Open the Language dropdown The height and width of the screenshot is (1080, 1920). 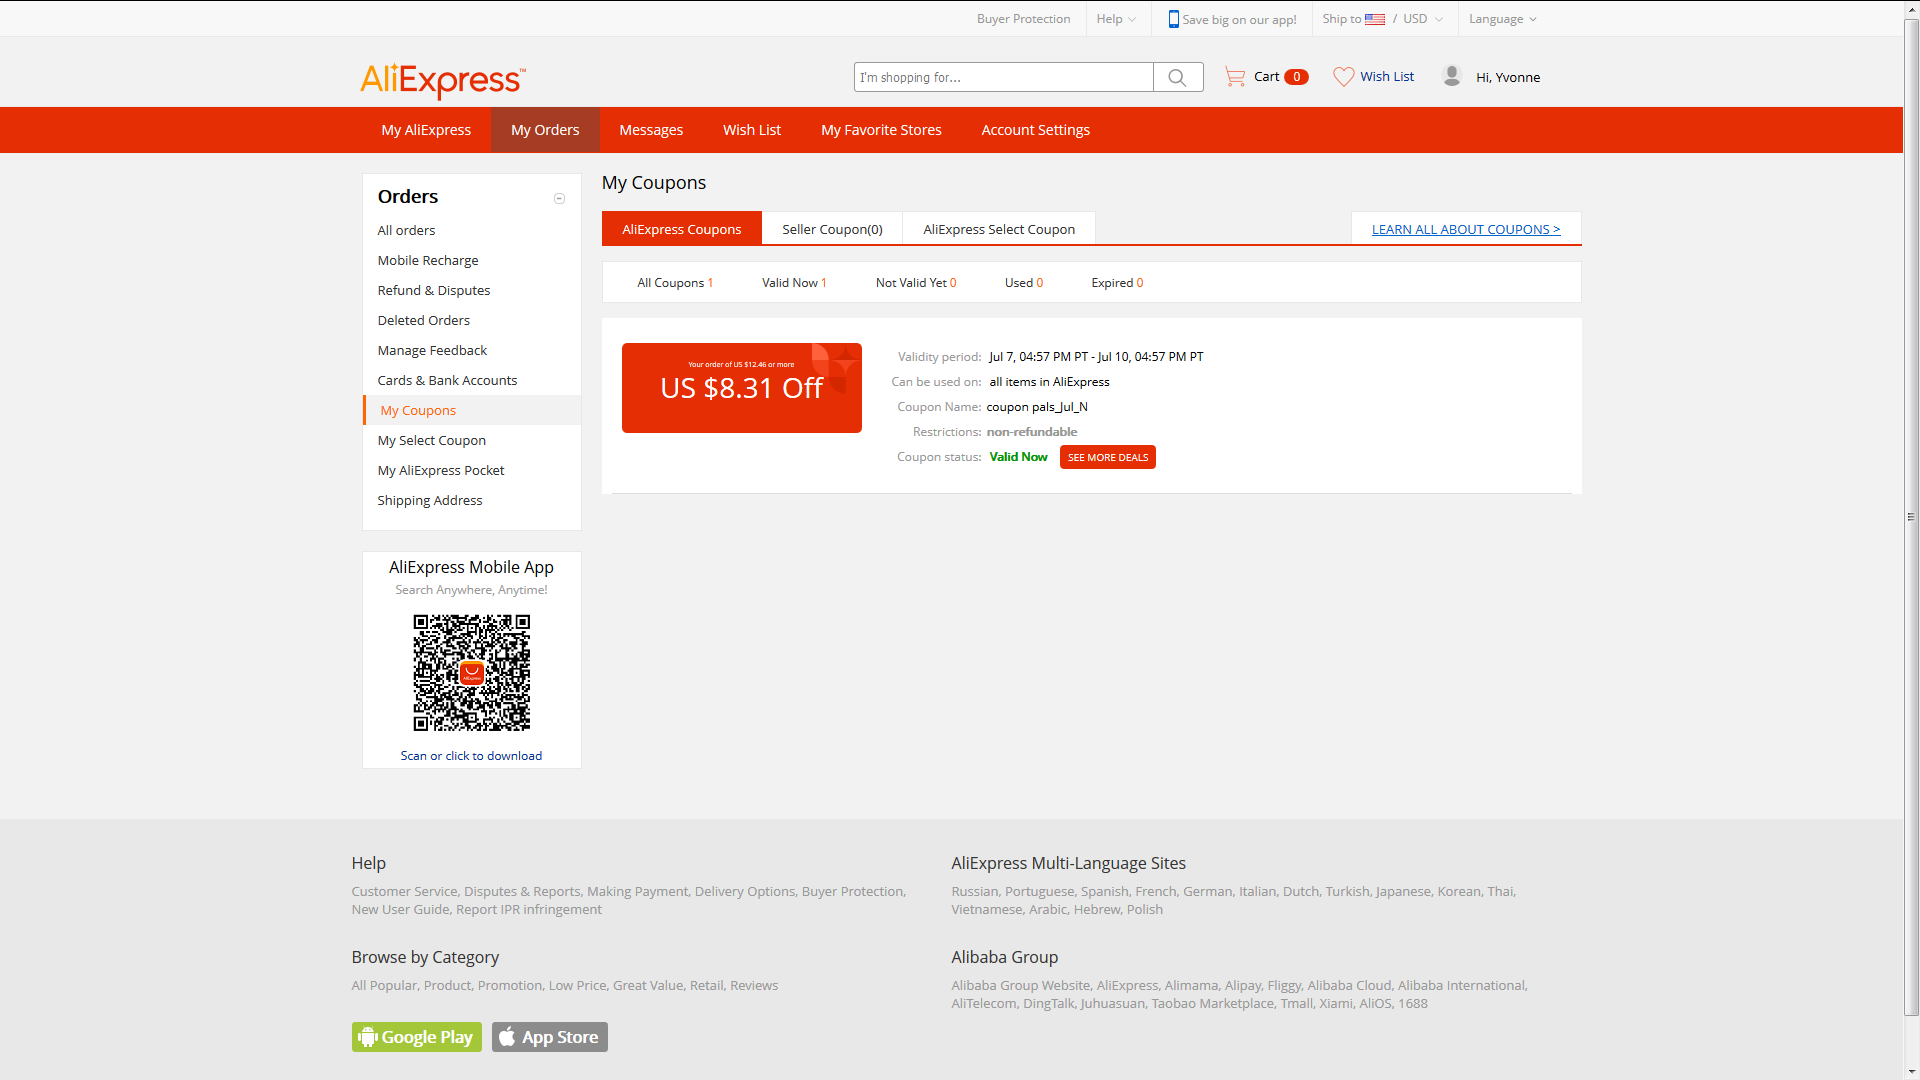(1503, 19)
